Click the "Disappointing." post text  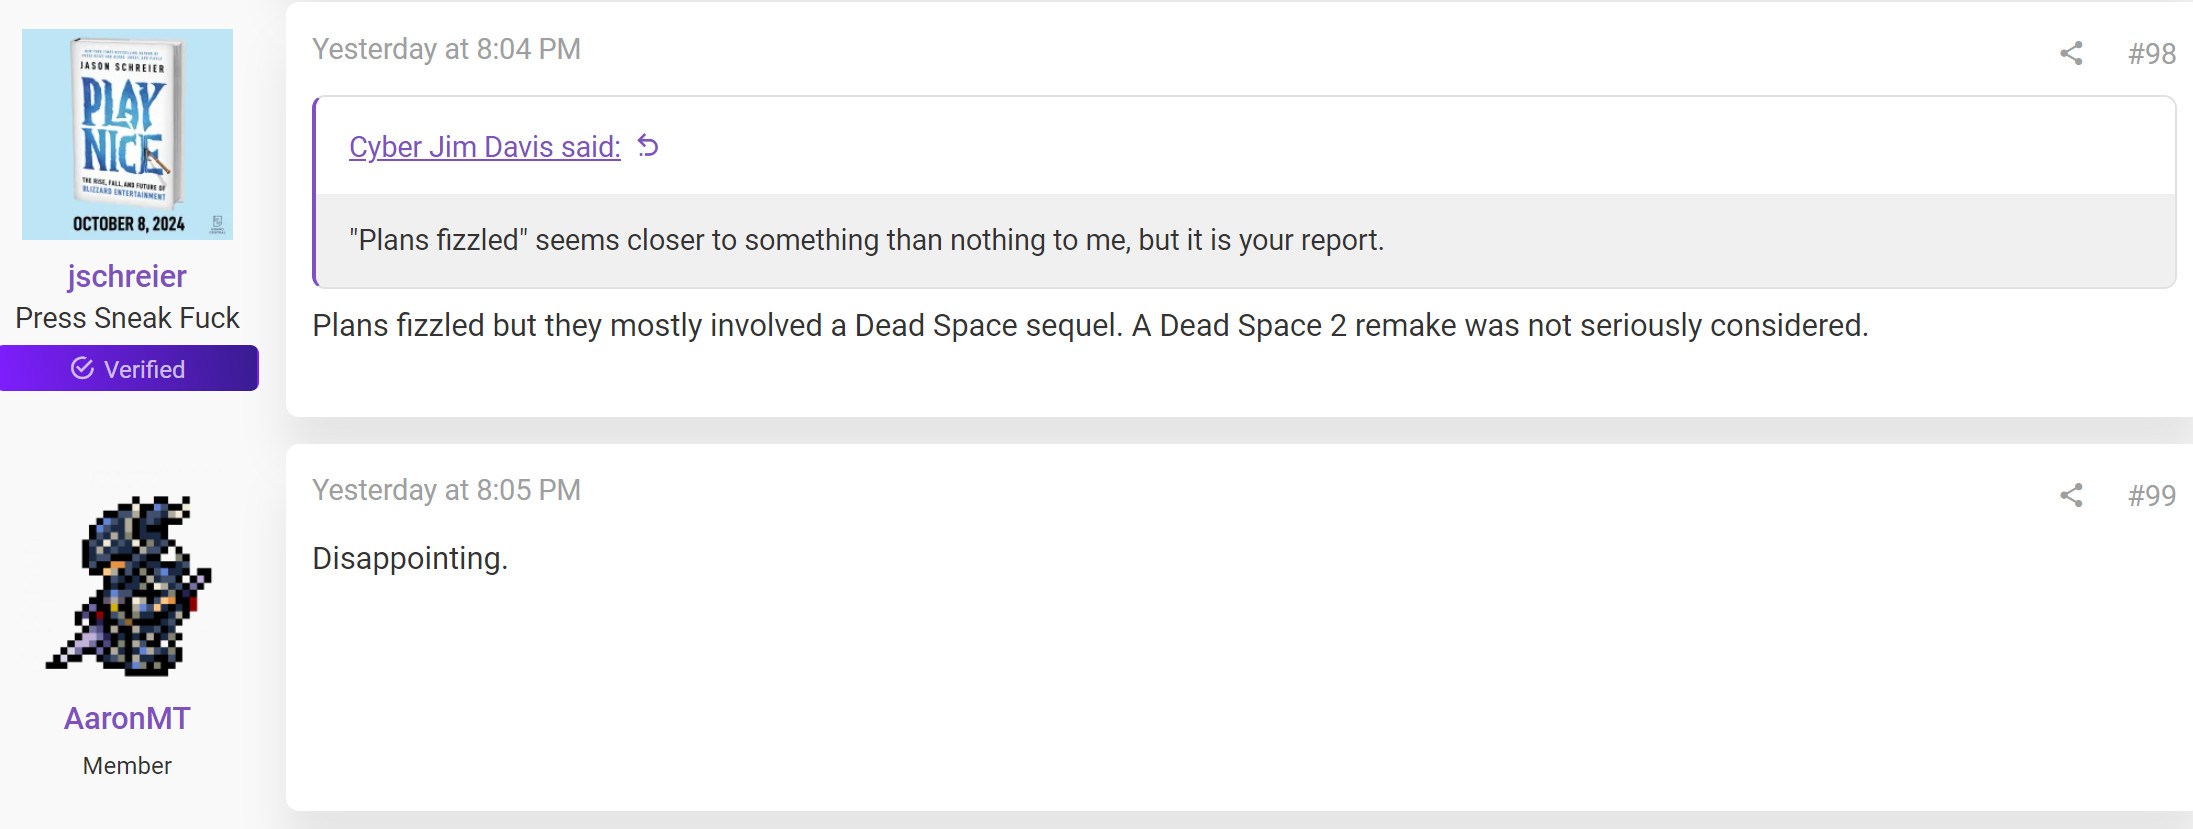tap(410, 558)
